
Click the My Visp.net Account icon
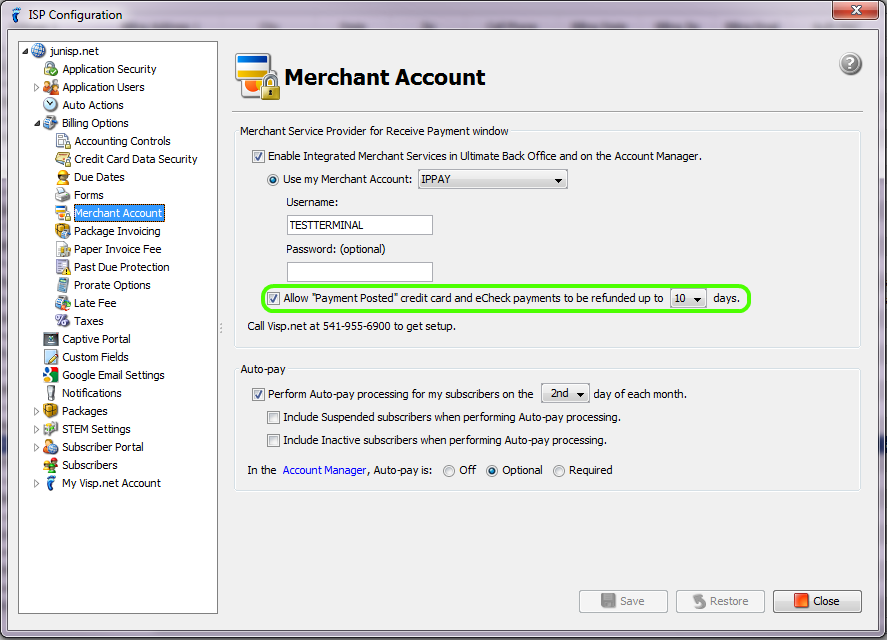point(51,483)
